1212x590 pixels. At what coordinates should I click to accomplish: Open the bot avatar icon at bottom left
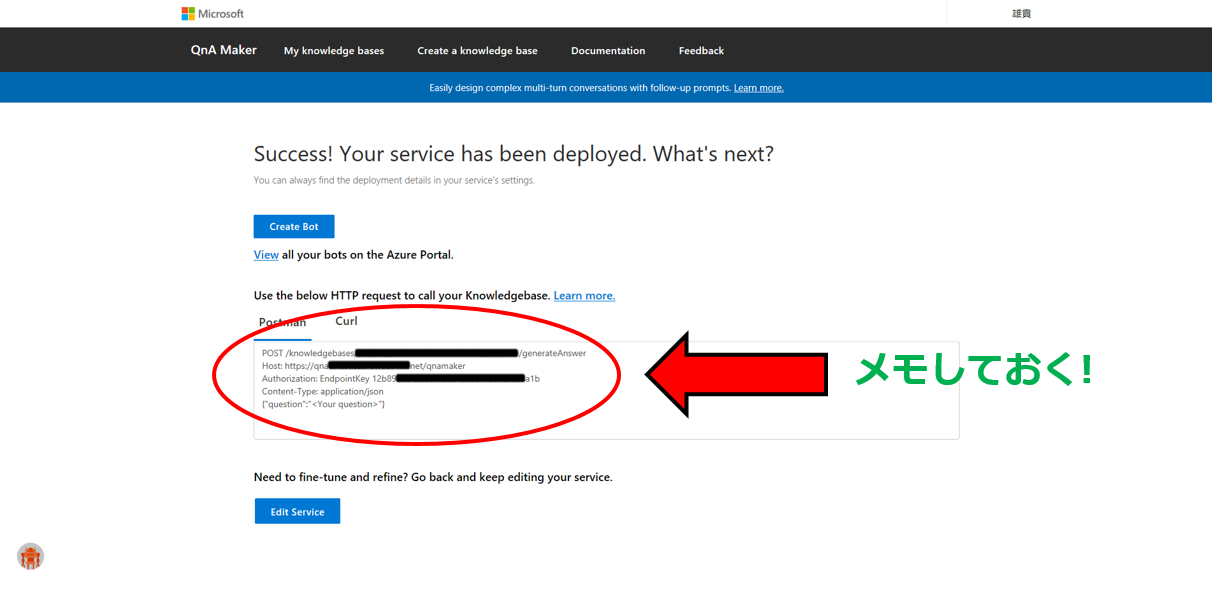click(x=31, y=557)
